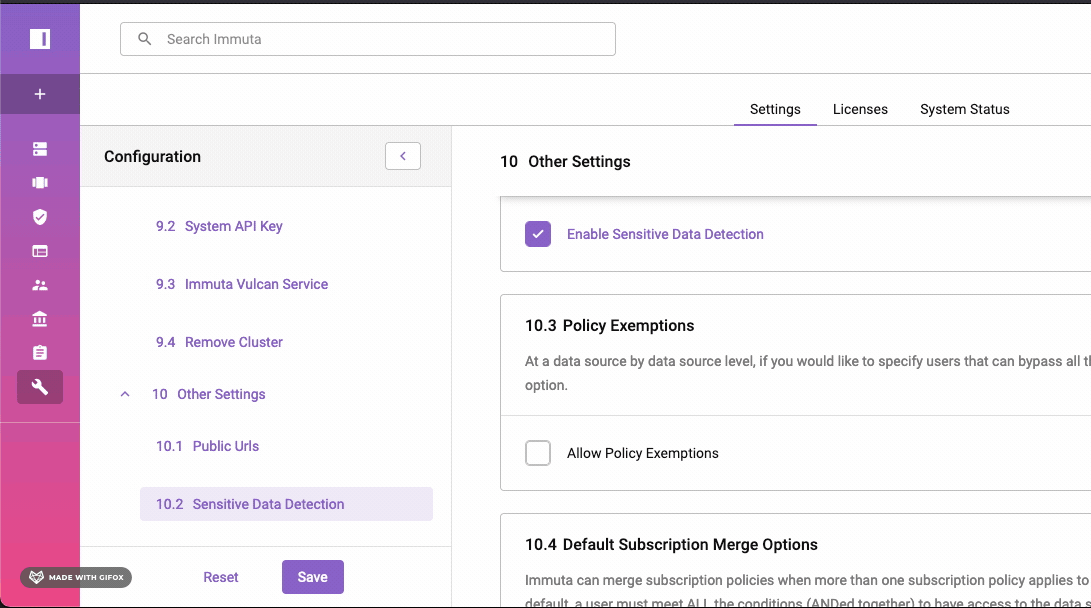
Task: Click the Enable Sensitive Data Detection label
Action: tap(665, 234)
